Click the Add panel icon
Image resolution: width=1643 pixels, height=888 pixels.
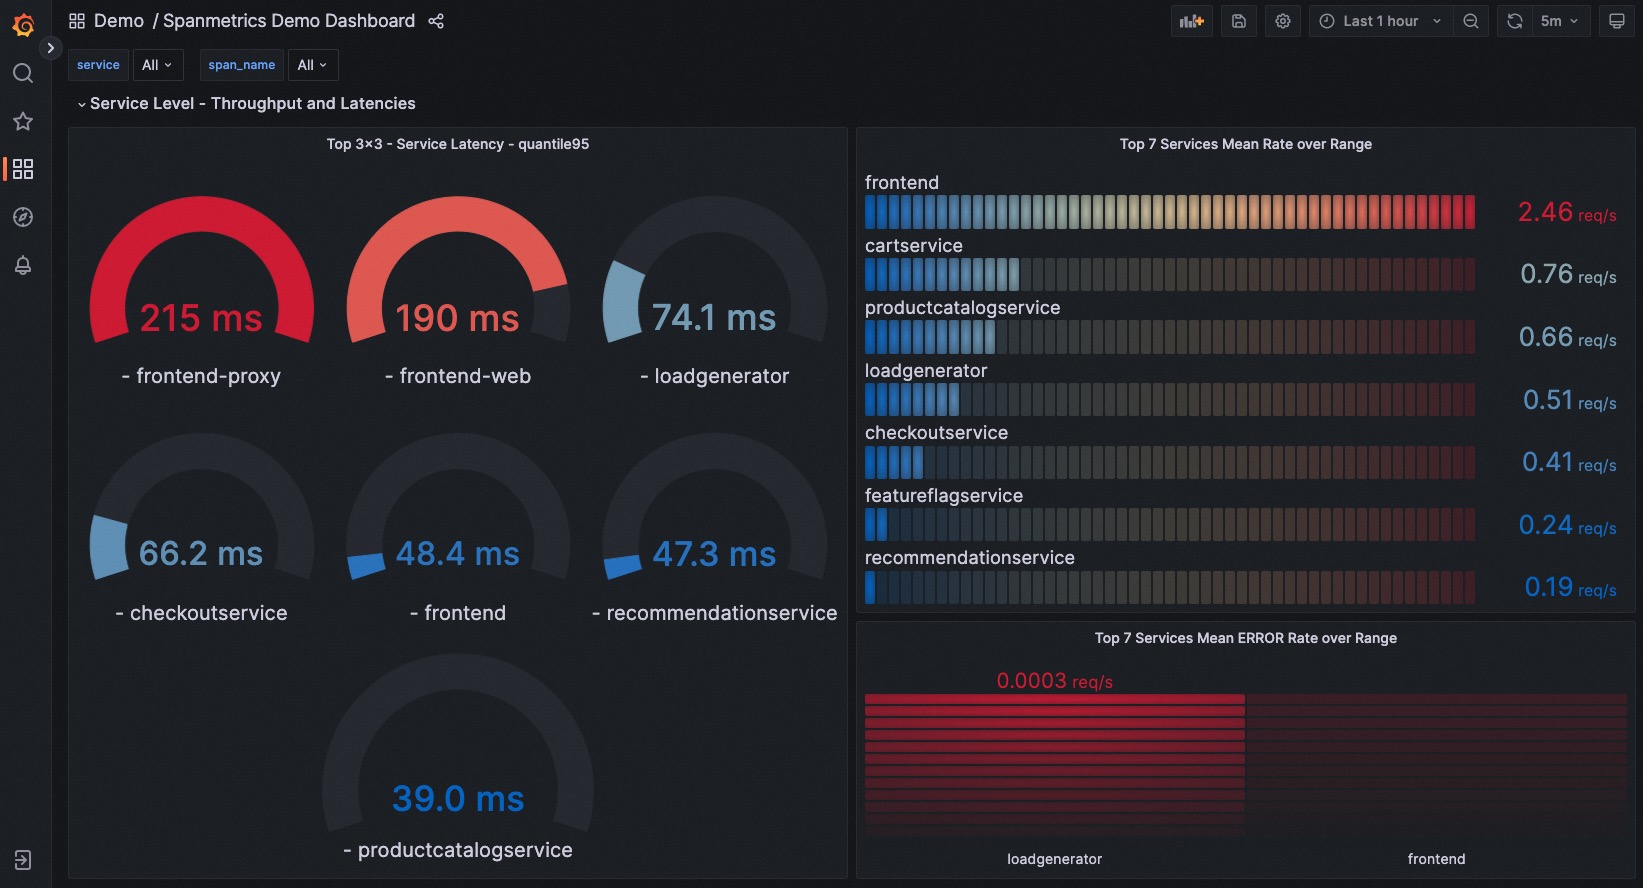click(1192, 21)
